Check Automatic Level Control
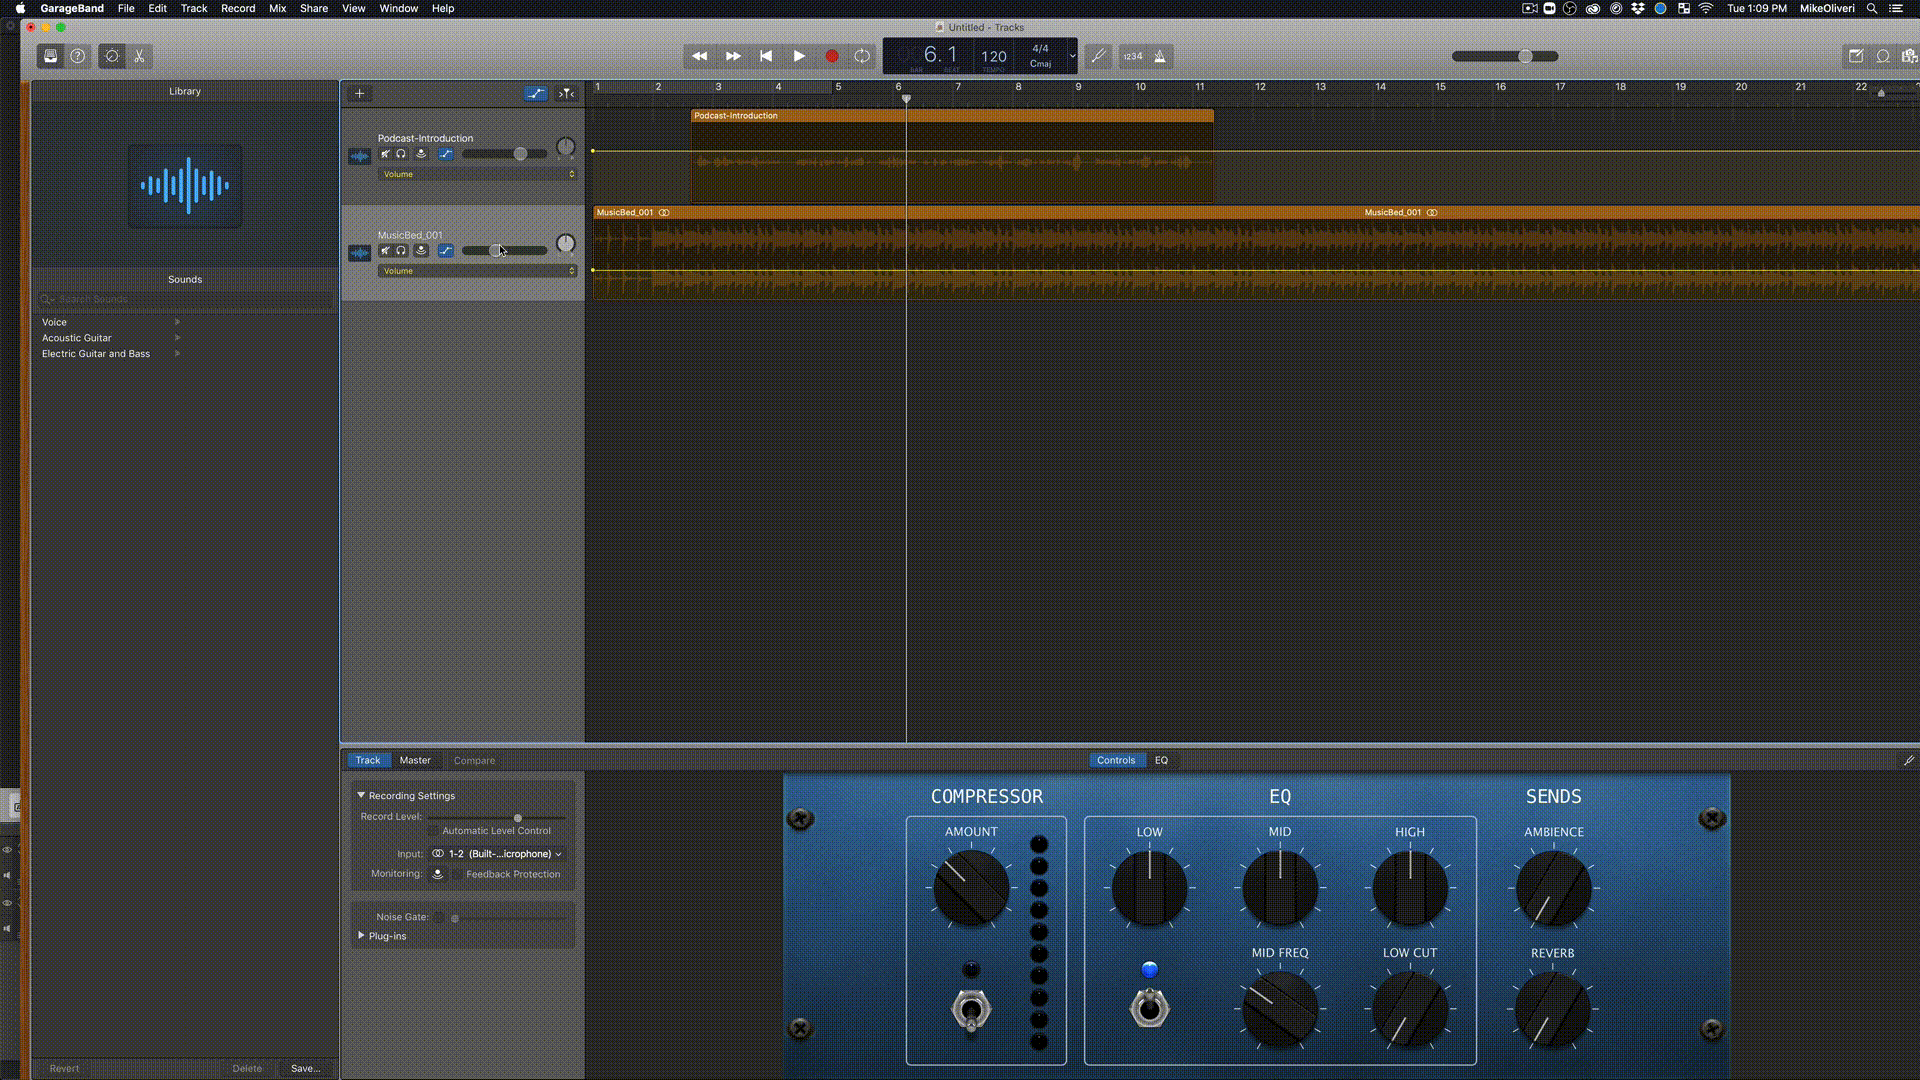The height and width of the screenshot is (1080, 1920). click(433, 831)
